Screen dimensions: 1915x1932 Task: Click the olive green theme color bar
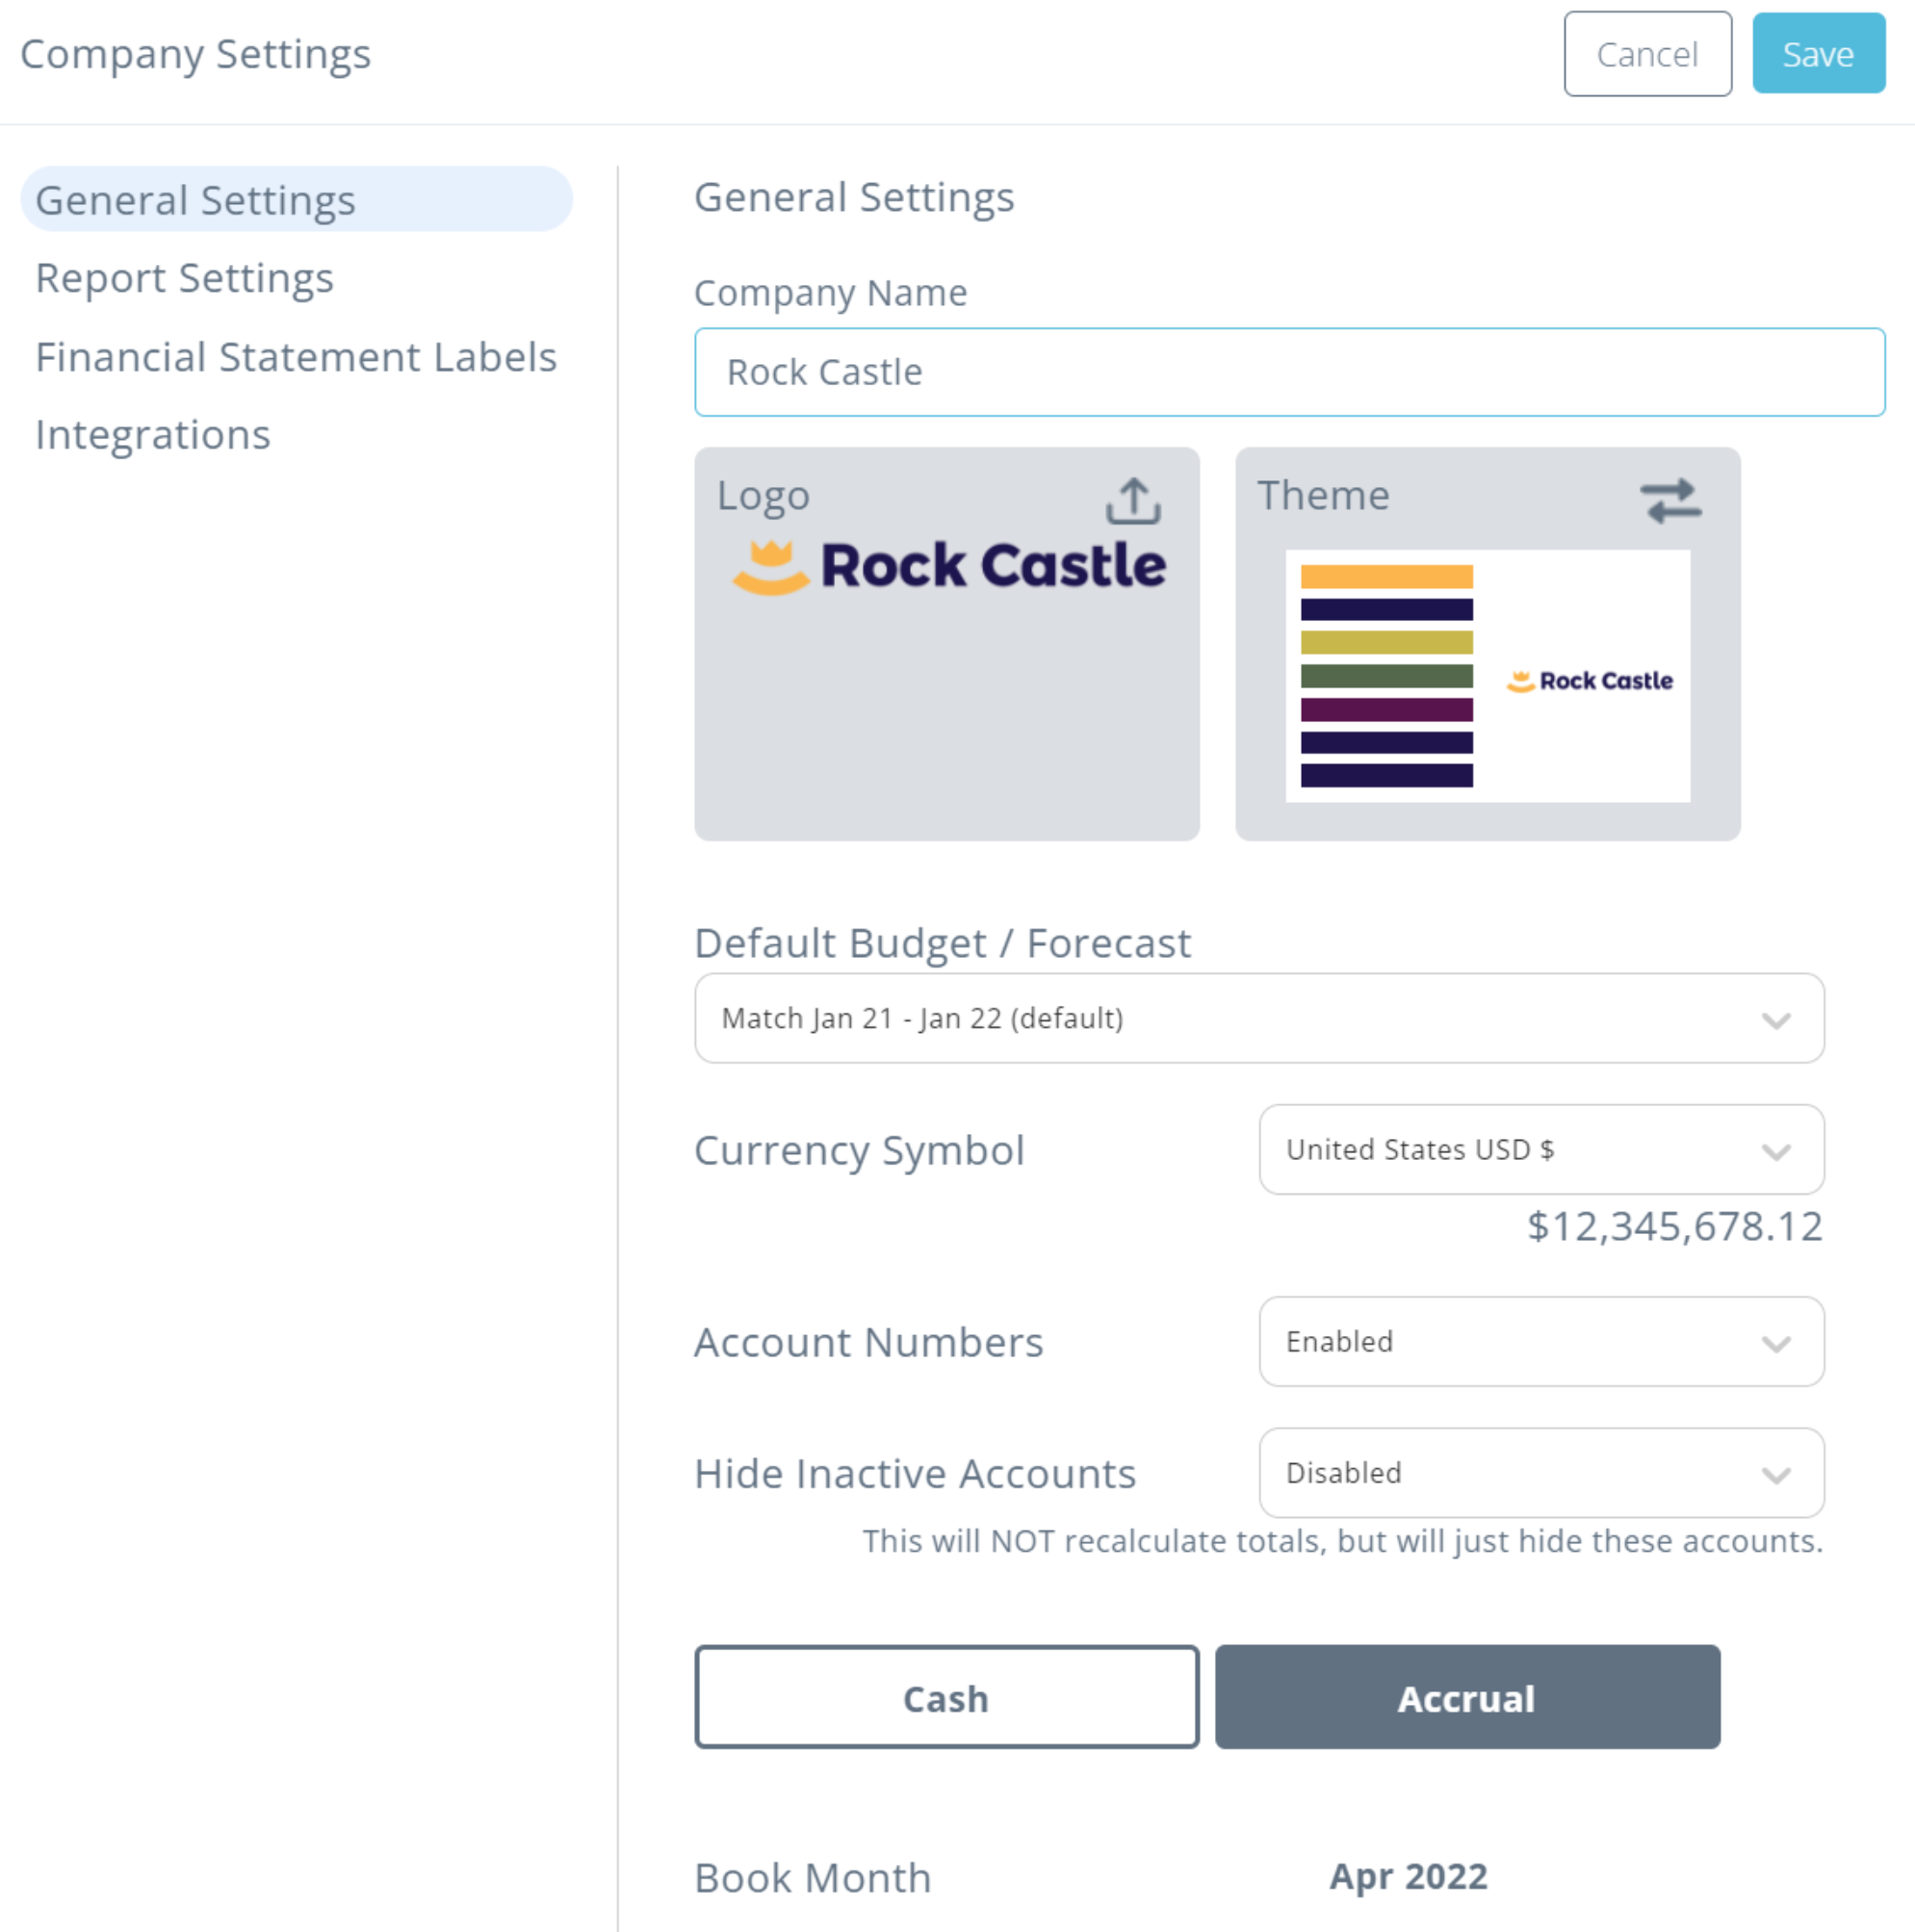pos(1386,676)
